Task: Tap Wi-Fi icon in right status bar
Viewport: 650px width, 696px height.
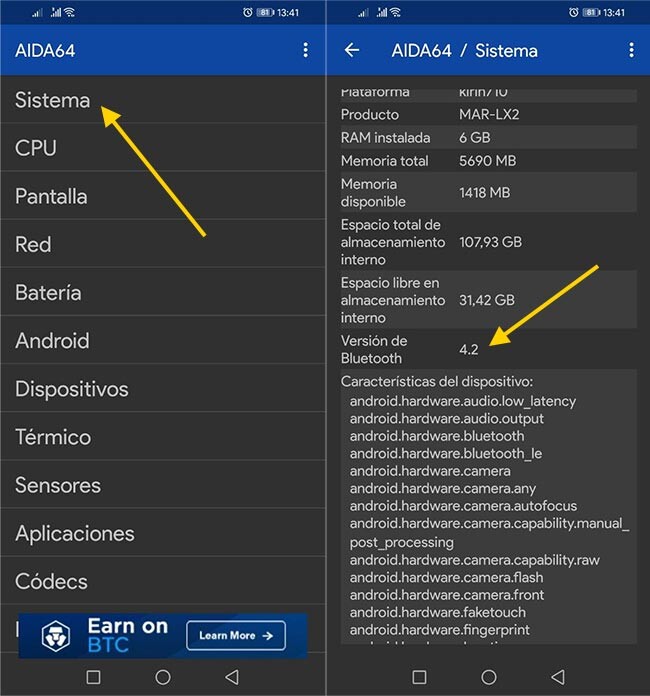Action: [x=395, y=12]
